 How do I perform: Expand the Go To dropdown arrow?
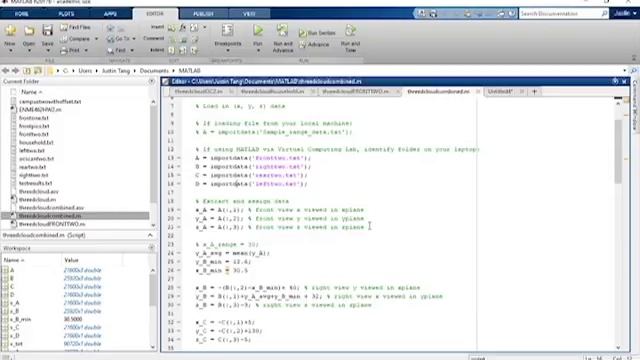coord(133,39)
